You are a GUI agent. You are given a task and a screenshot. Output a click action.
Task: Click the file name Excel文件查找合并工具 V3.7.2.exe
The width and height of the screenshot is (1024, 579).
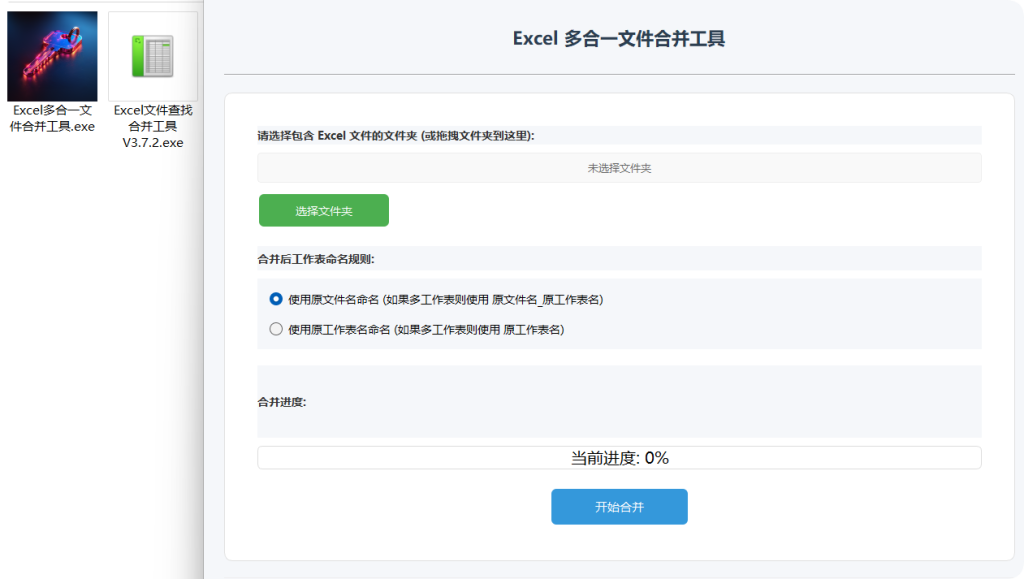tap(153, 126)
